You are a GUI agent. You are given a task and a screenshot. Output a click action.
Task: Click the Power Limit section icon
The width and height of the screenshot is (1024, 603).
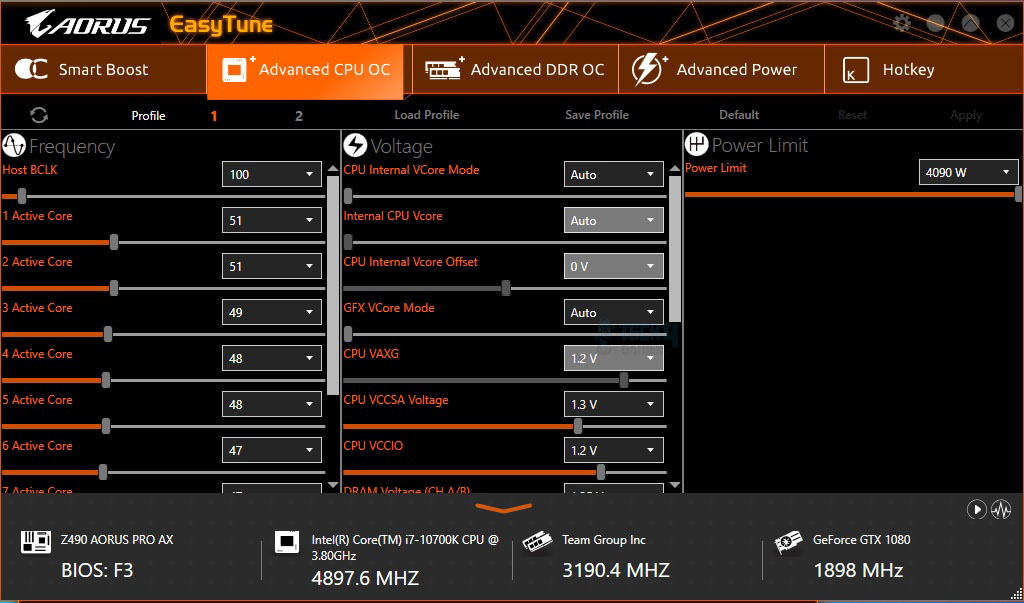coord(697,144)
